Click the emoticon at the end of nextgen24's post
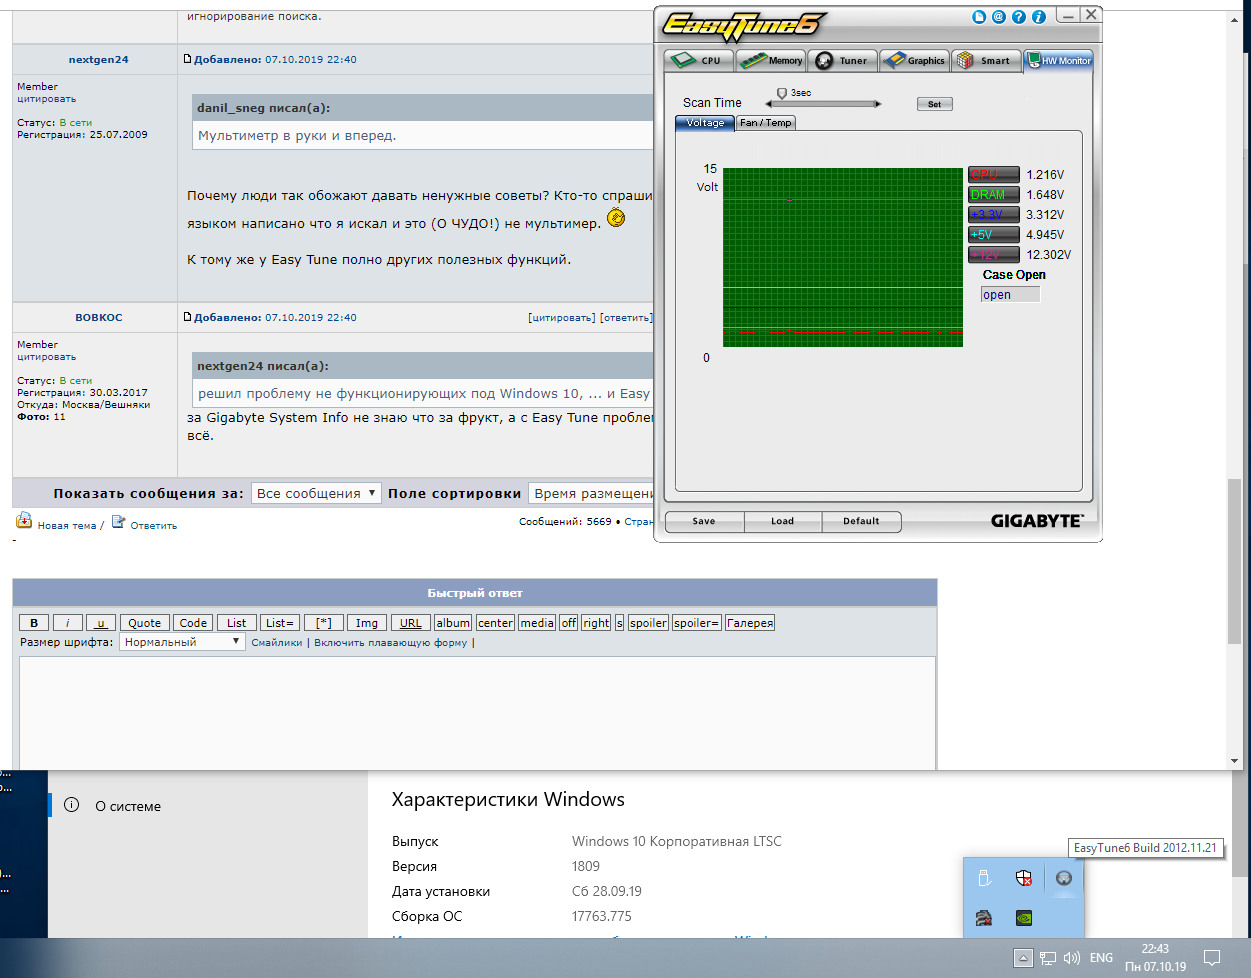Image resolution: width=1251 pixels, height=978 pixels. click(616, 217)
